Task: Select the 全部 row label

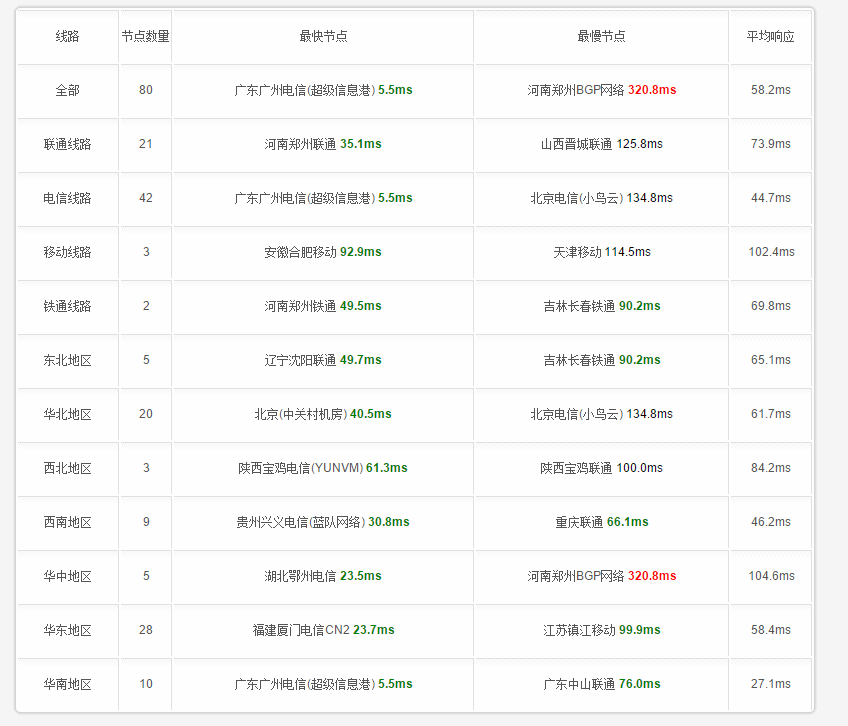Action: [68, 90]
